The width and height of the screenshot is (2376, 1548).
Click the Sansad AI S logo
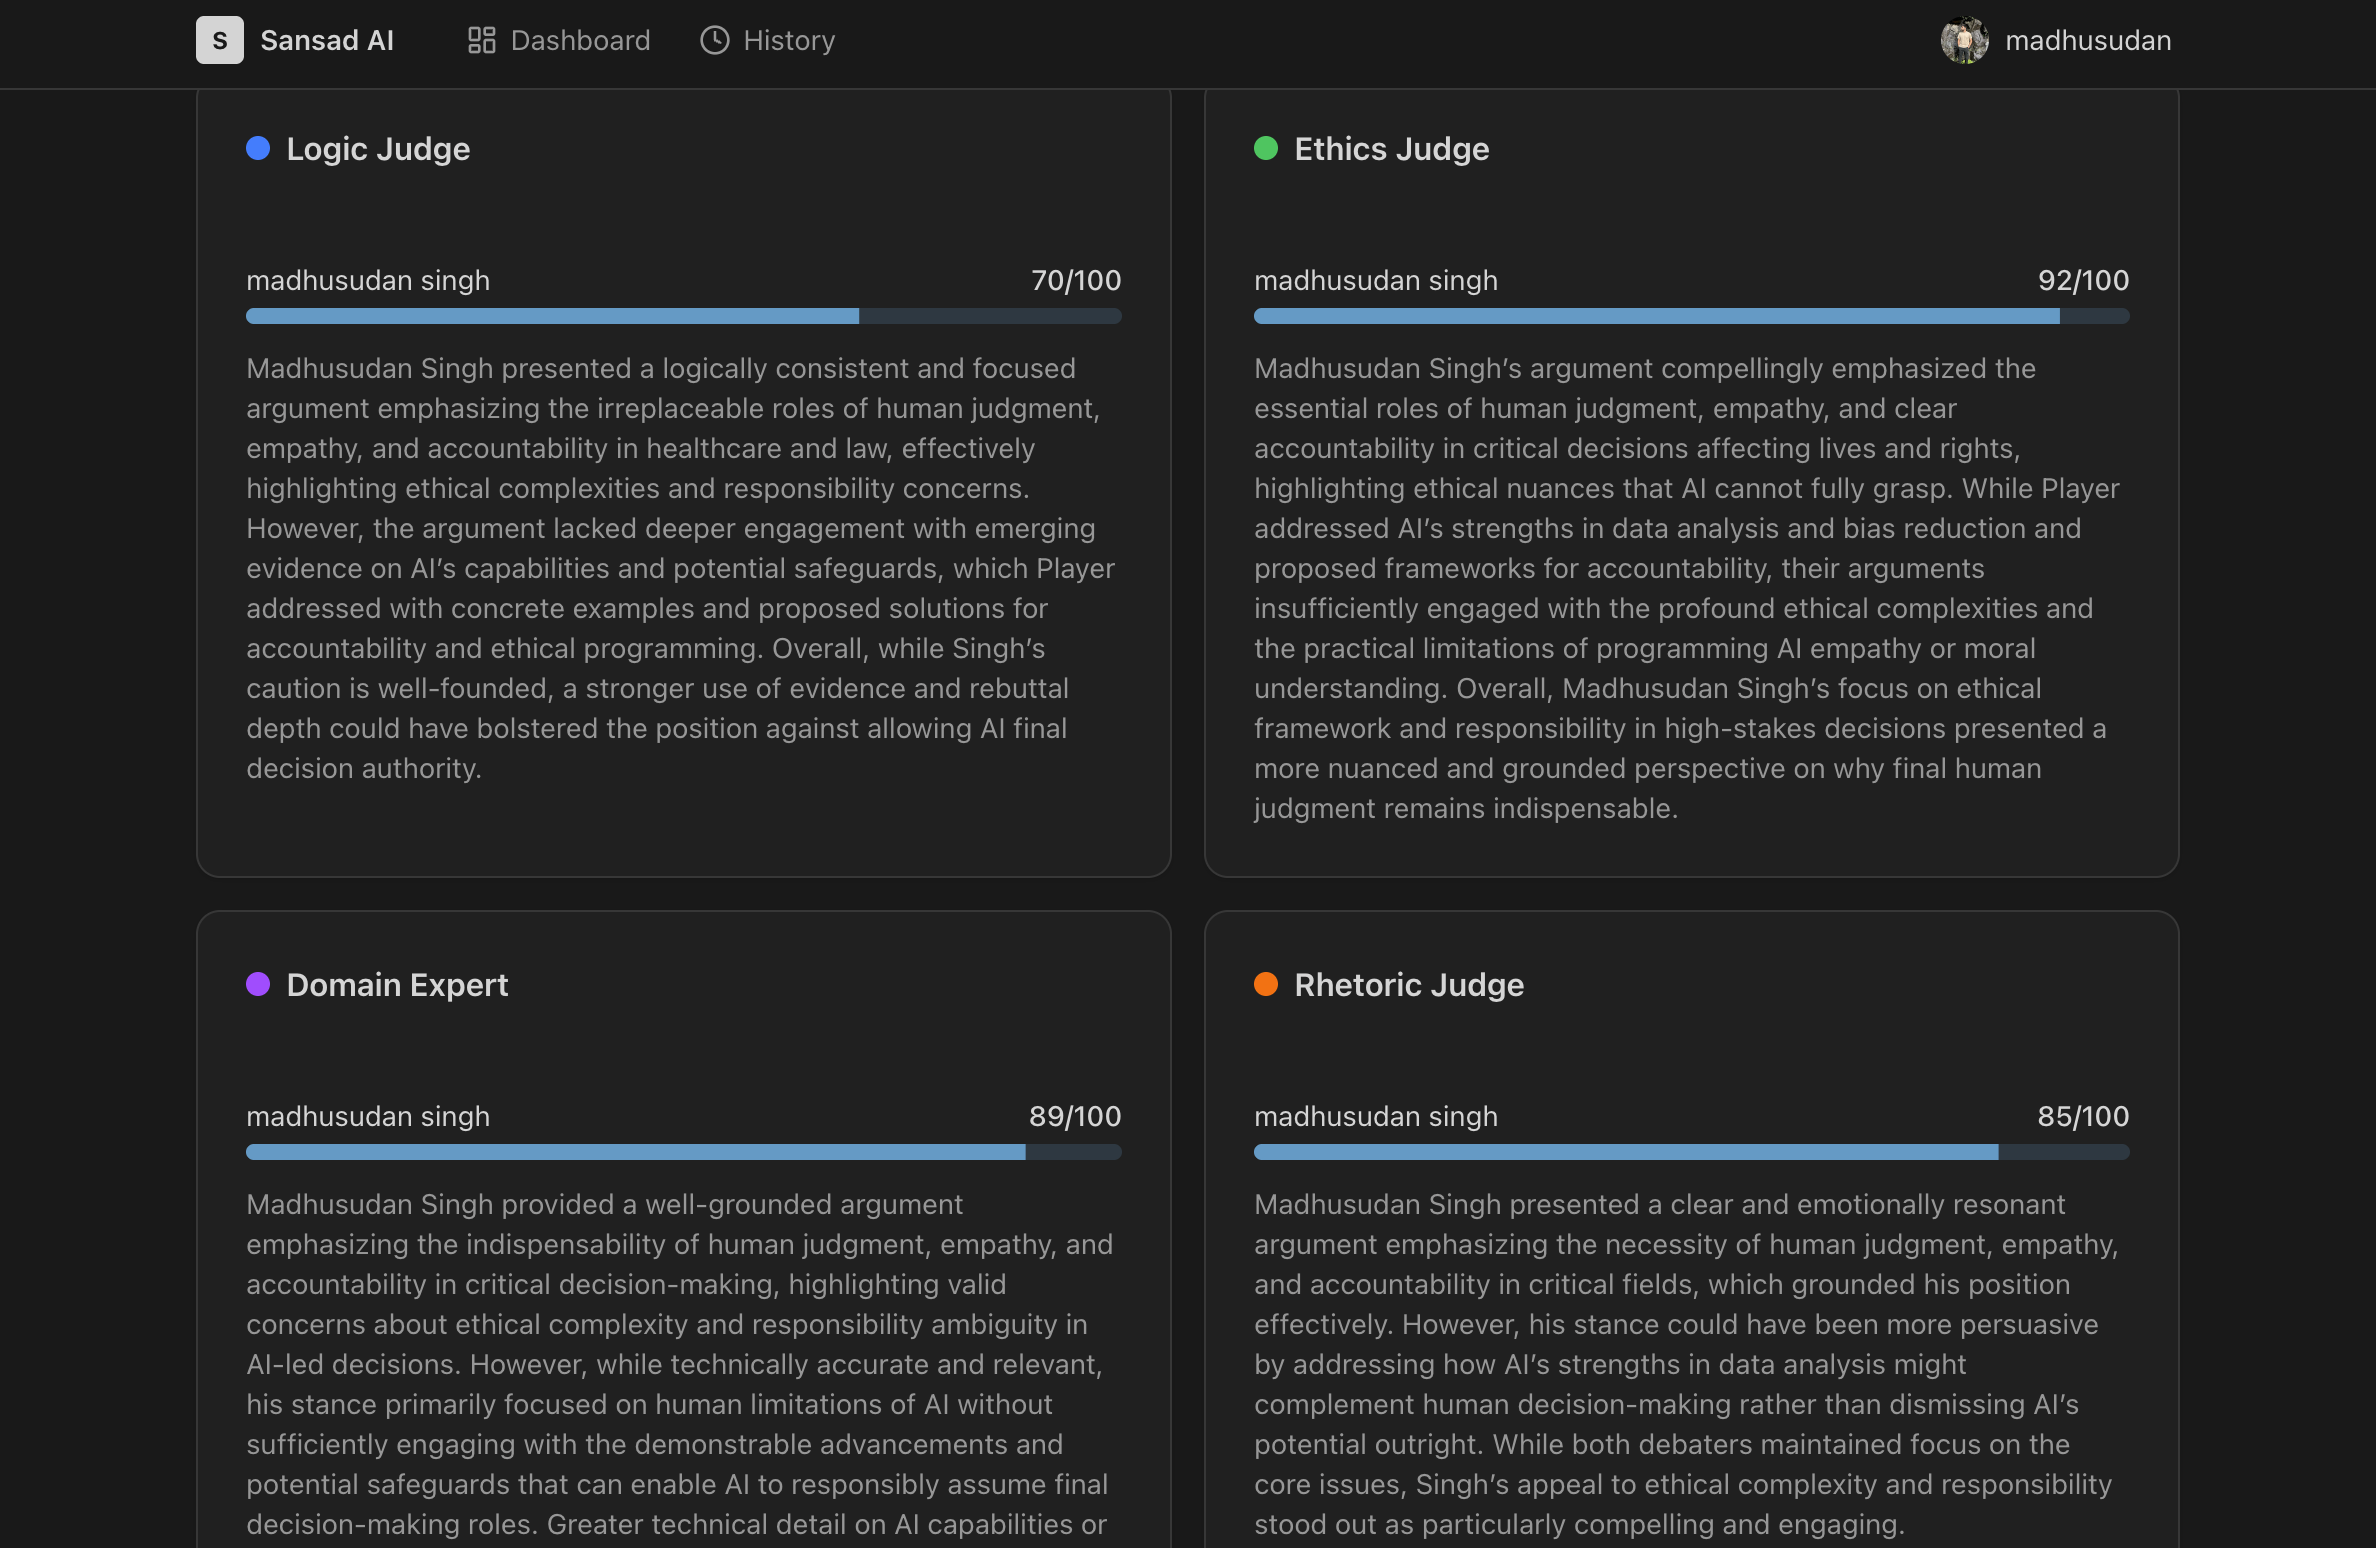pos(219,40)
